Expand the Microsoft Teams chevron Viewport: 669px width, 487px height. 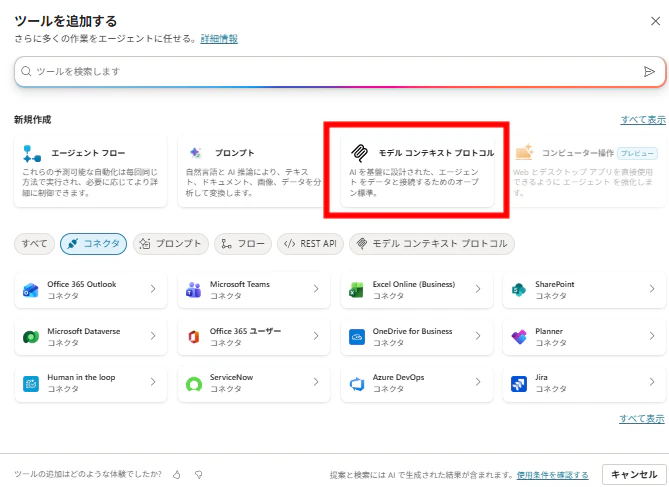316,289
